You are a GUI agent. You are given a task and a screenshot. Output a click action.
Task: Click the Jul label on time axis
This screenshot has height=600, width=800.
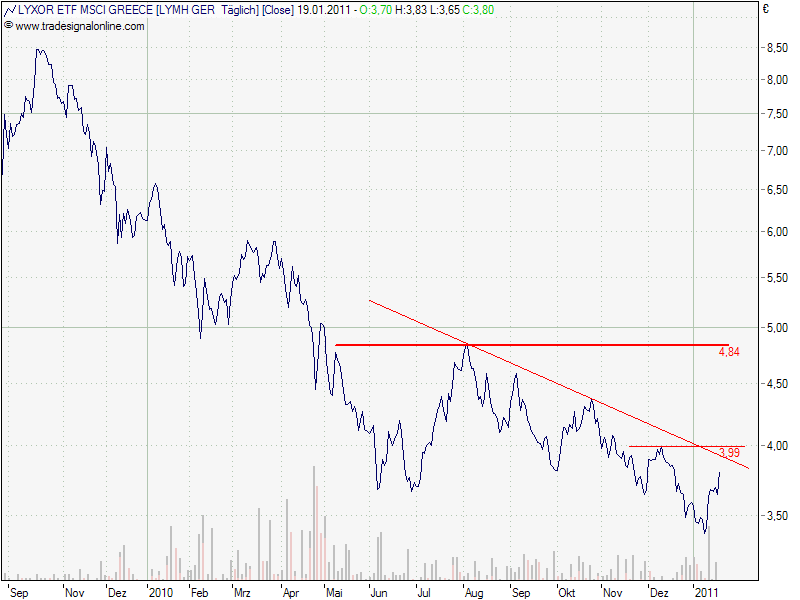point(424,593)
